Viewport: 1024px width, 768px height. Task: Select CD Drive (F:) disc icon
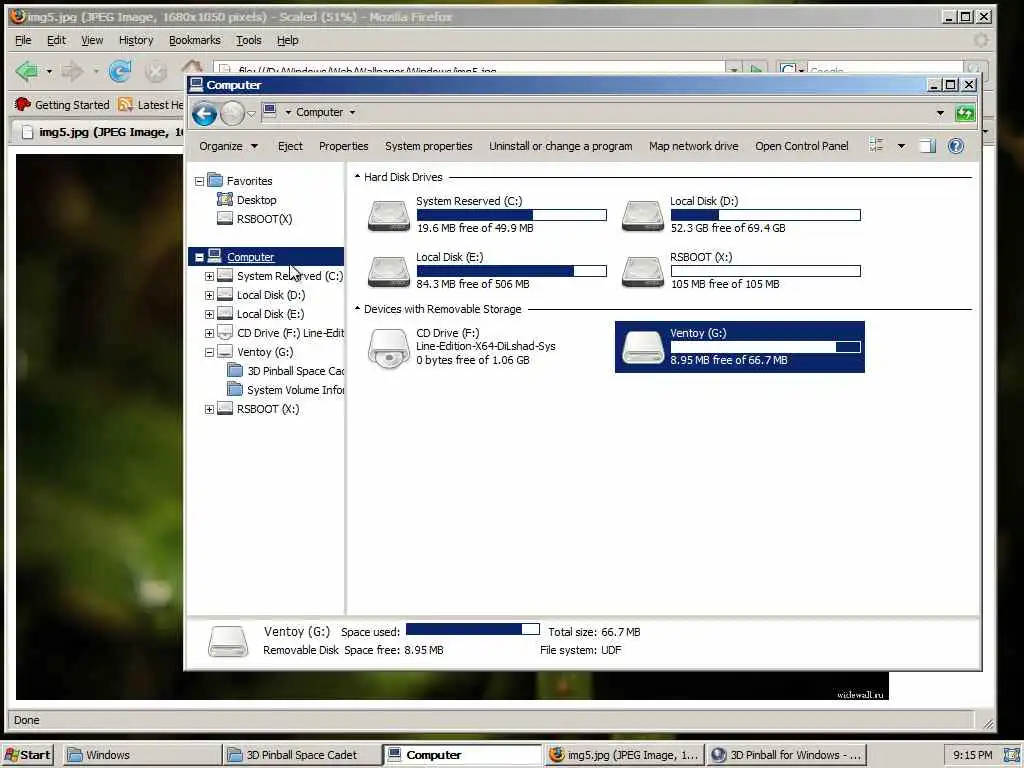(x=389, y=348)
